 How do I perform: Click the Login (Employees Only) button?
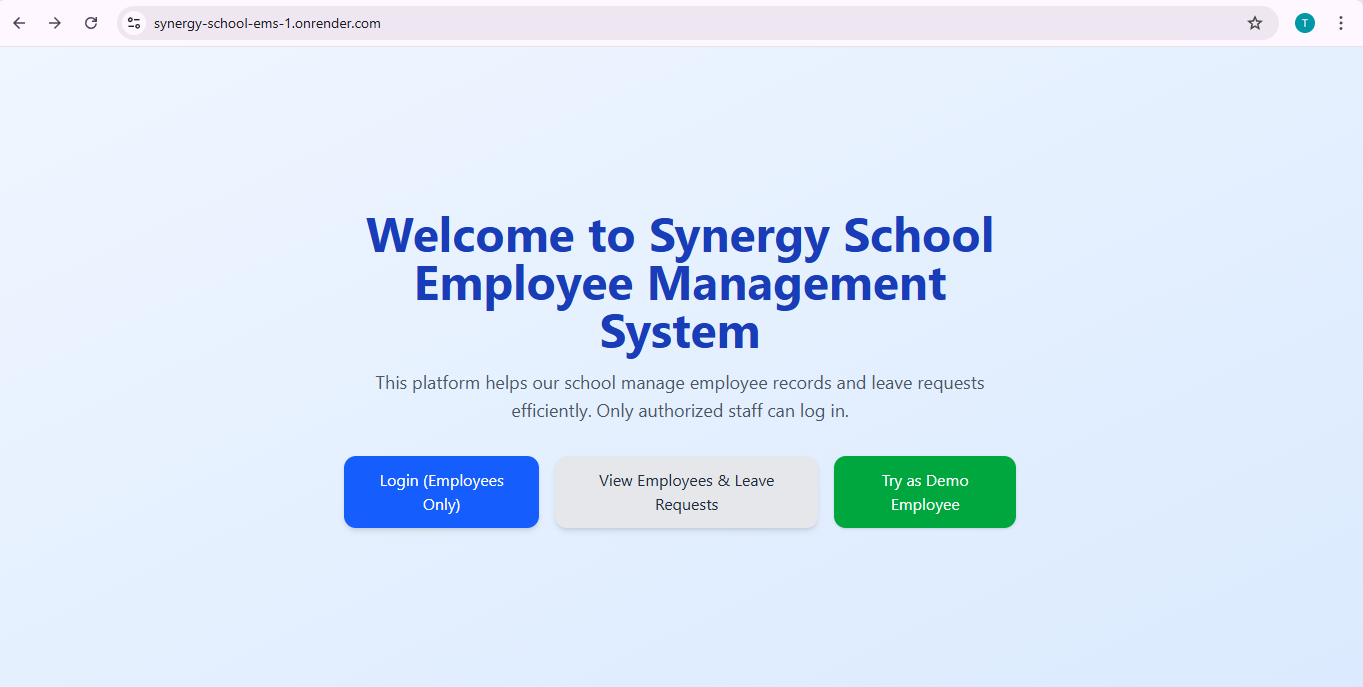pos(441,492)
